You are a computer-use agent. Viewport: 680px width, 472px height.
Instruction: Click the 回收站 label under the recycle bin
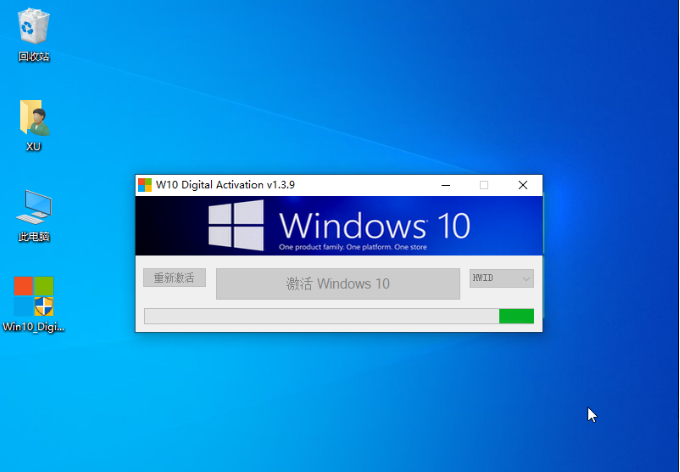[34, 57]
